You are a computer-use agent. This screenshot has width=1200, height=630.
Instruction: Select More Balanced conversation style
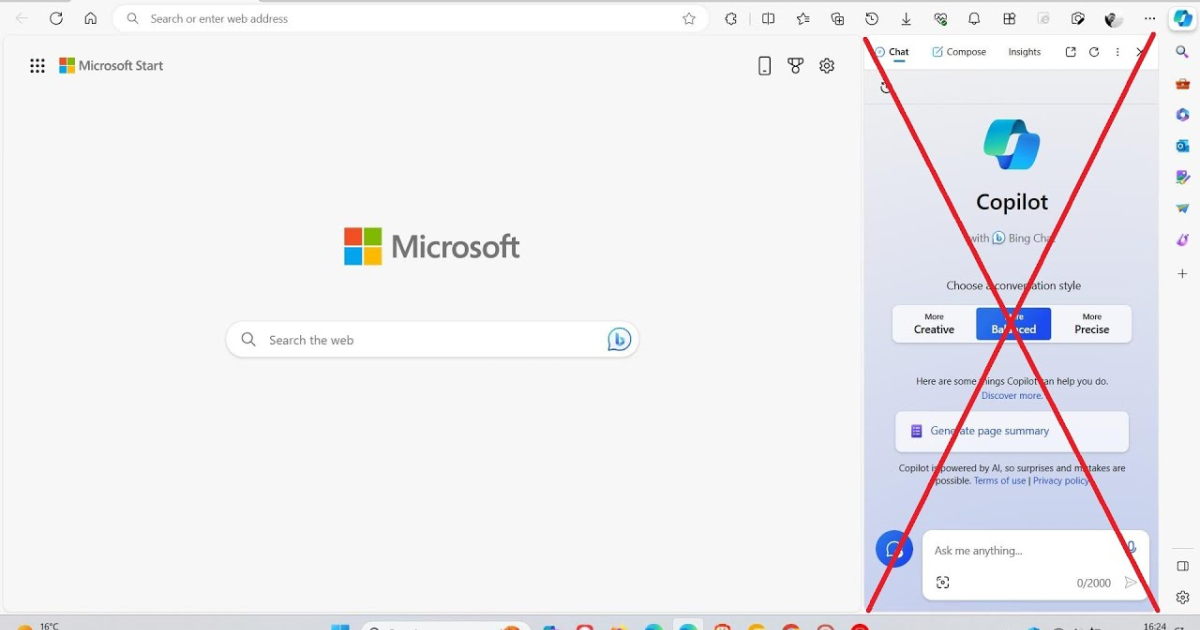1013,324
